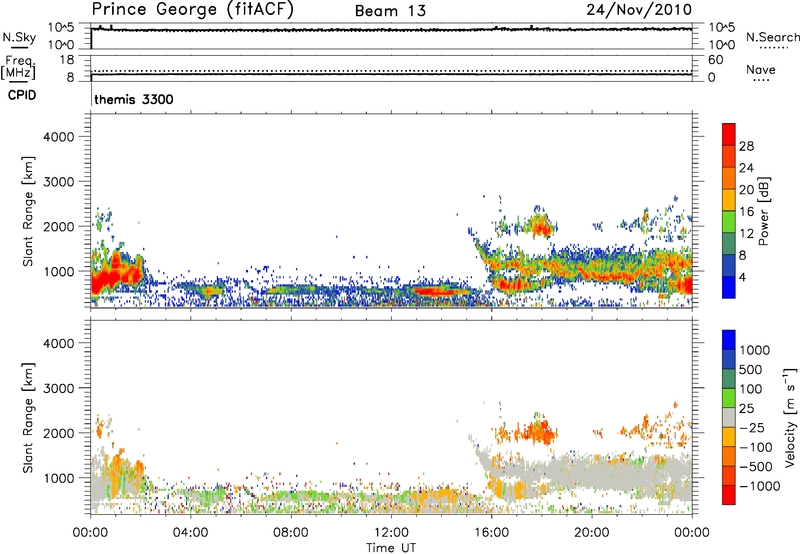Click the Freq. [MHz] axis label
The height and width of the screenshot is (554, 800).
pos(19,68)
